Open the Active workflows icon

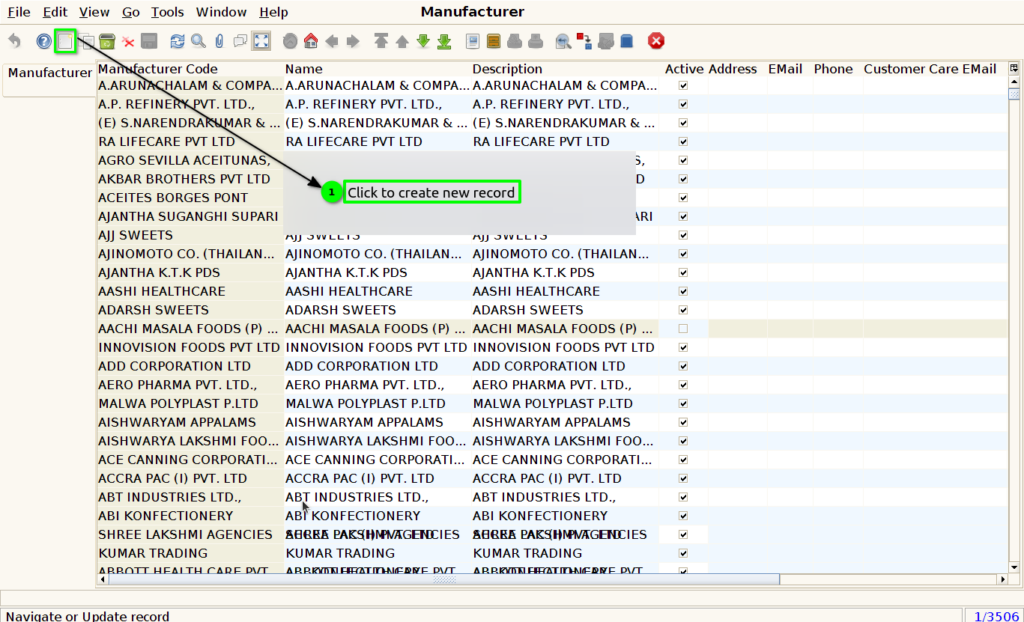pos(584,41)
